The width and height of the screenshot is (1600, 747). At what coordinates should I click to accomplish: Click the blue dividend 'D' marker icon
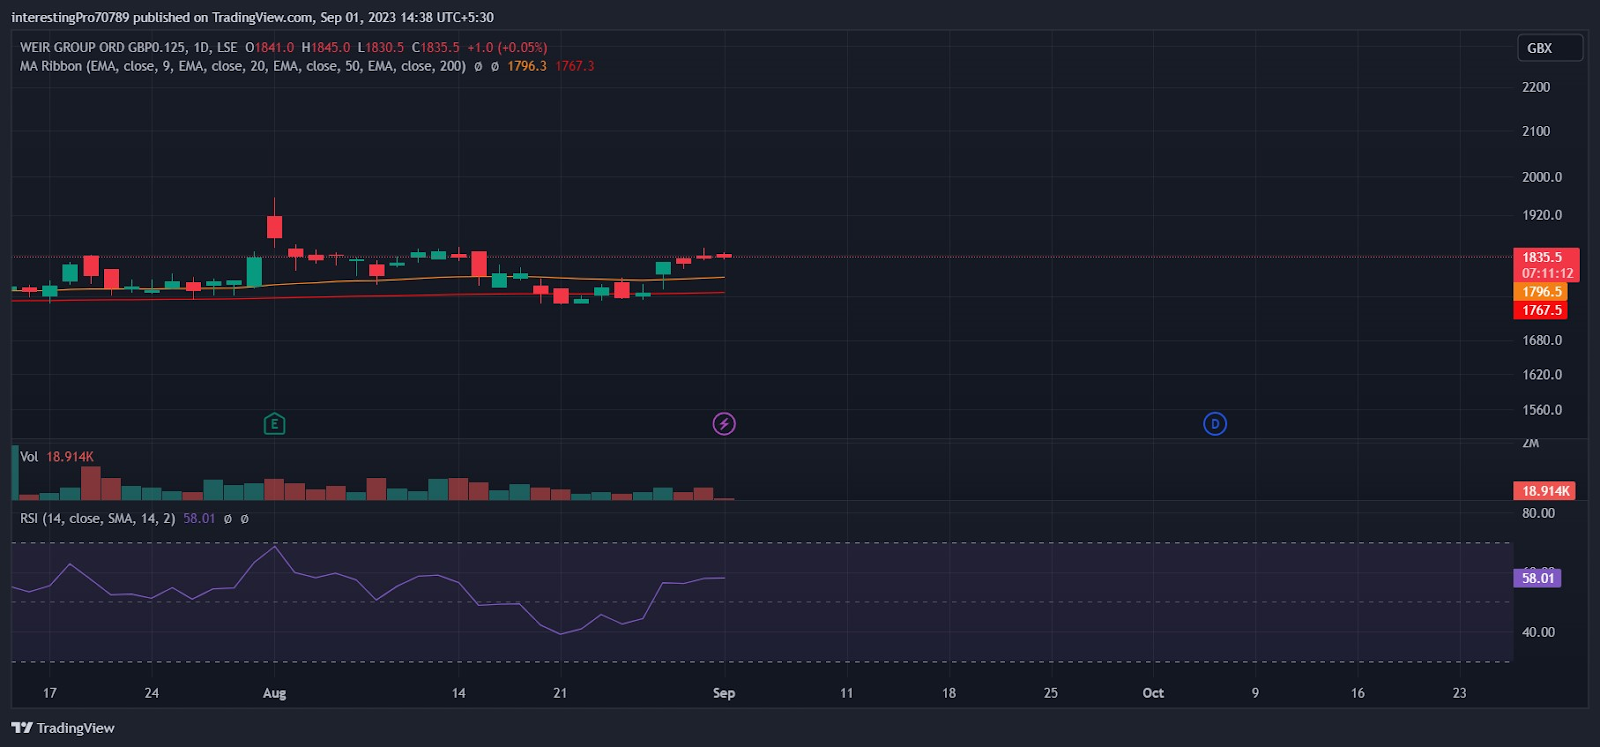pos(1215,424)
